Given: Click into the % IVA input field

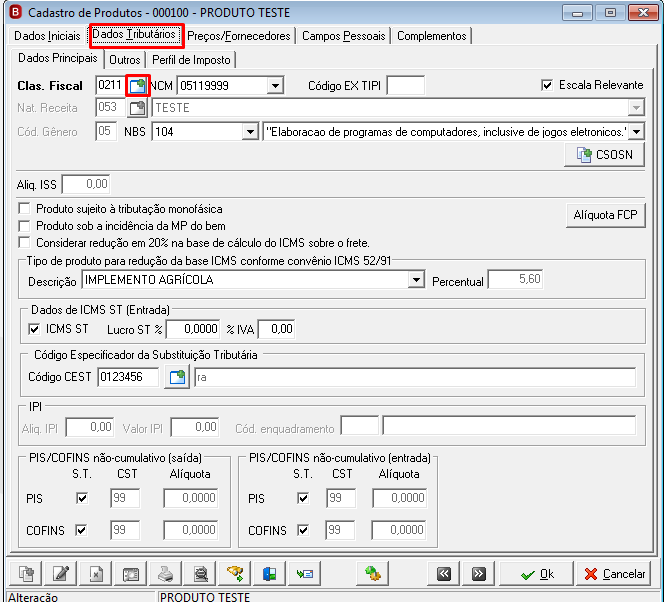Looking at the screenshot, I should [x=276, y=329].
